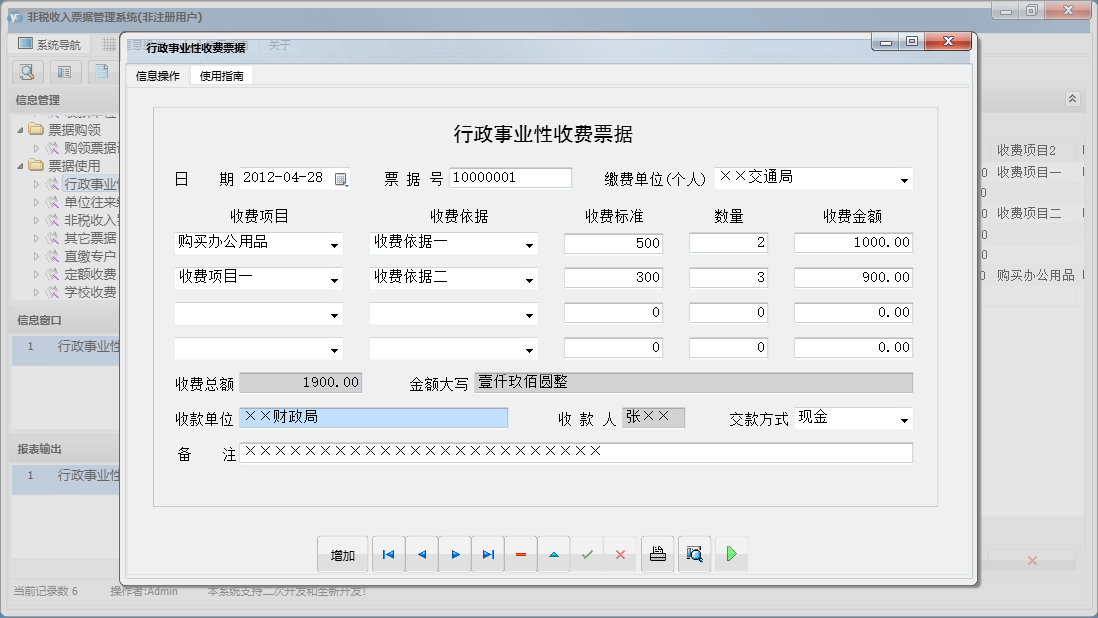Click the list view toolbar icon in main window
This screenshot has height=618, width=1098.
point(64,71)
